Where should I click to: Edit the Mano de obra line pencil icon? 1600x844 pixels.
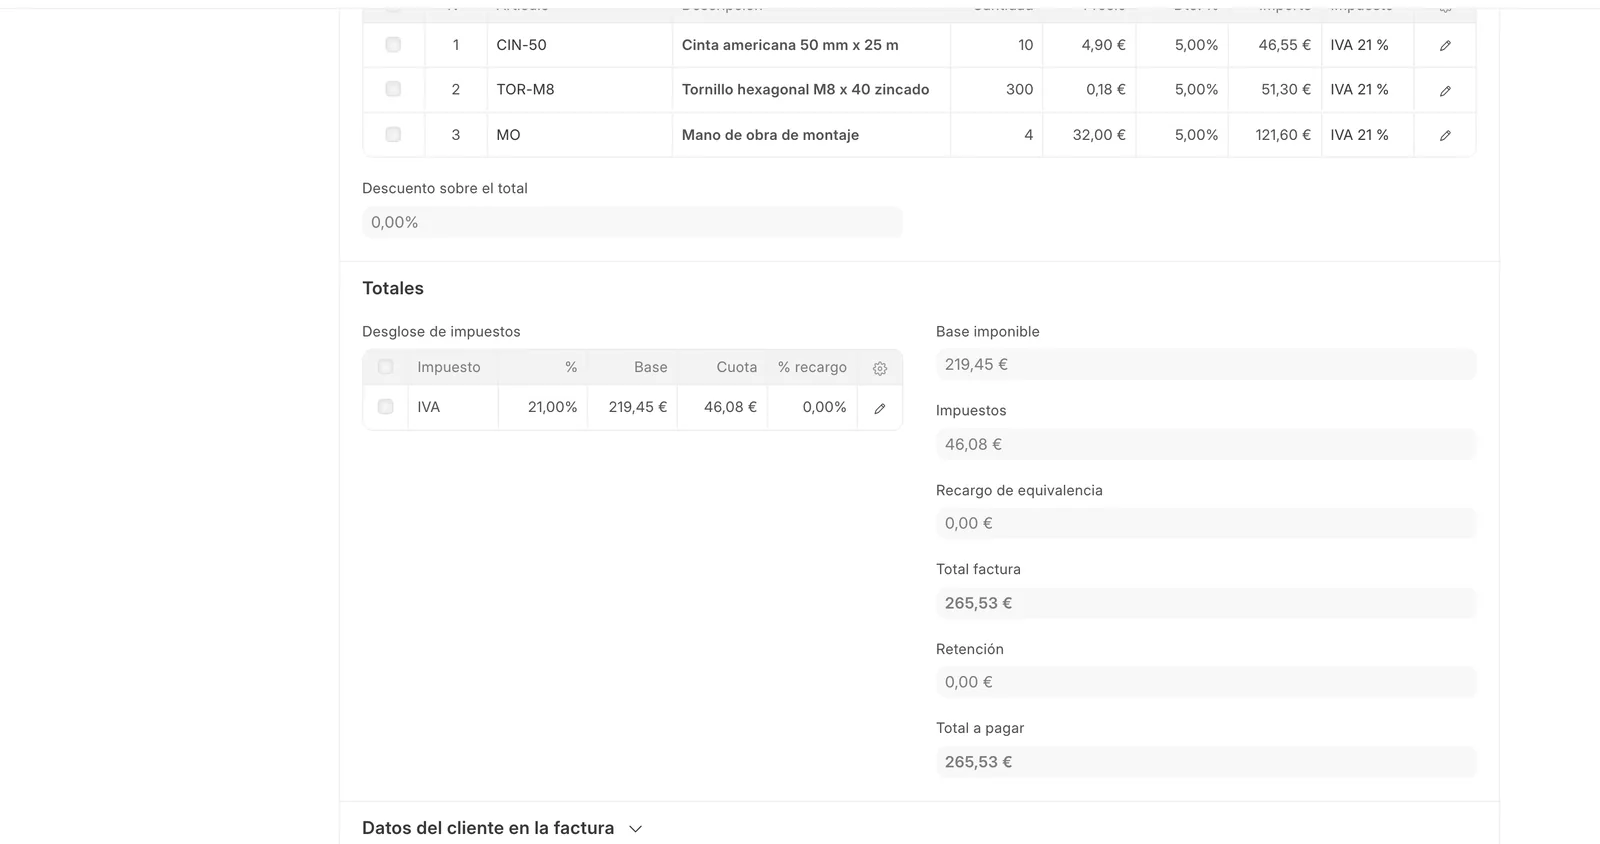[x=1445, y=136]
